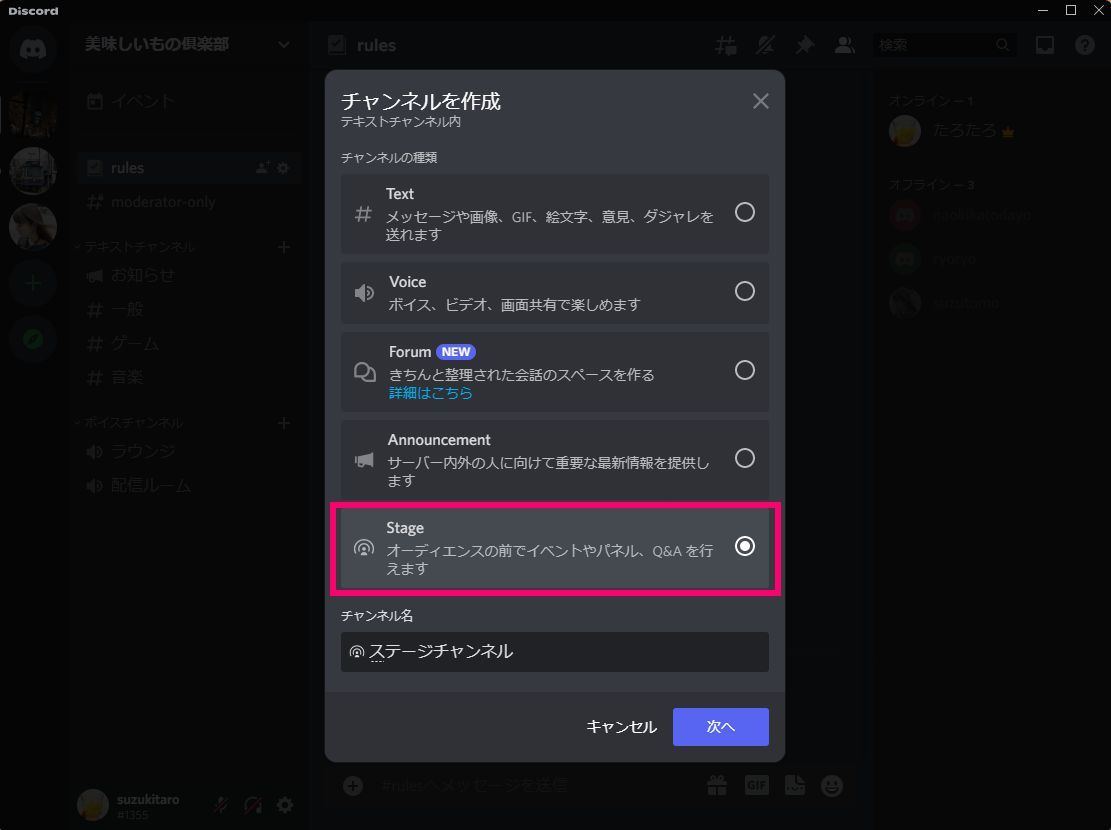
Task: Click the Voice channel type speaker icon
Action: pos(364,293)
